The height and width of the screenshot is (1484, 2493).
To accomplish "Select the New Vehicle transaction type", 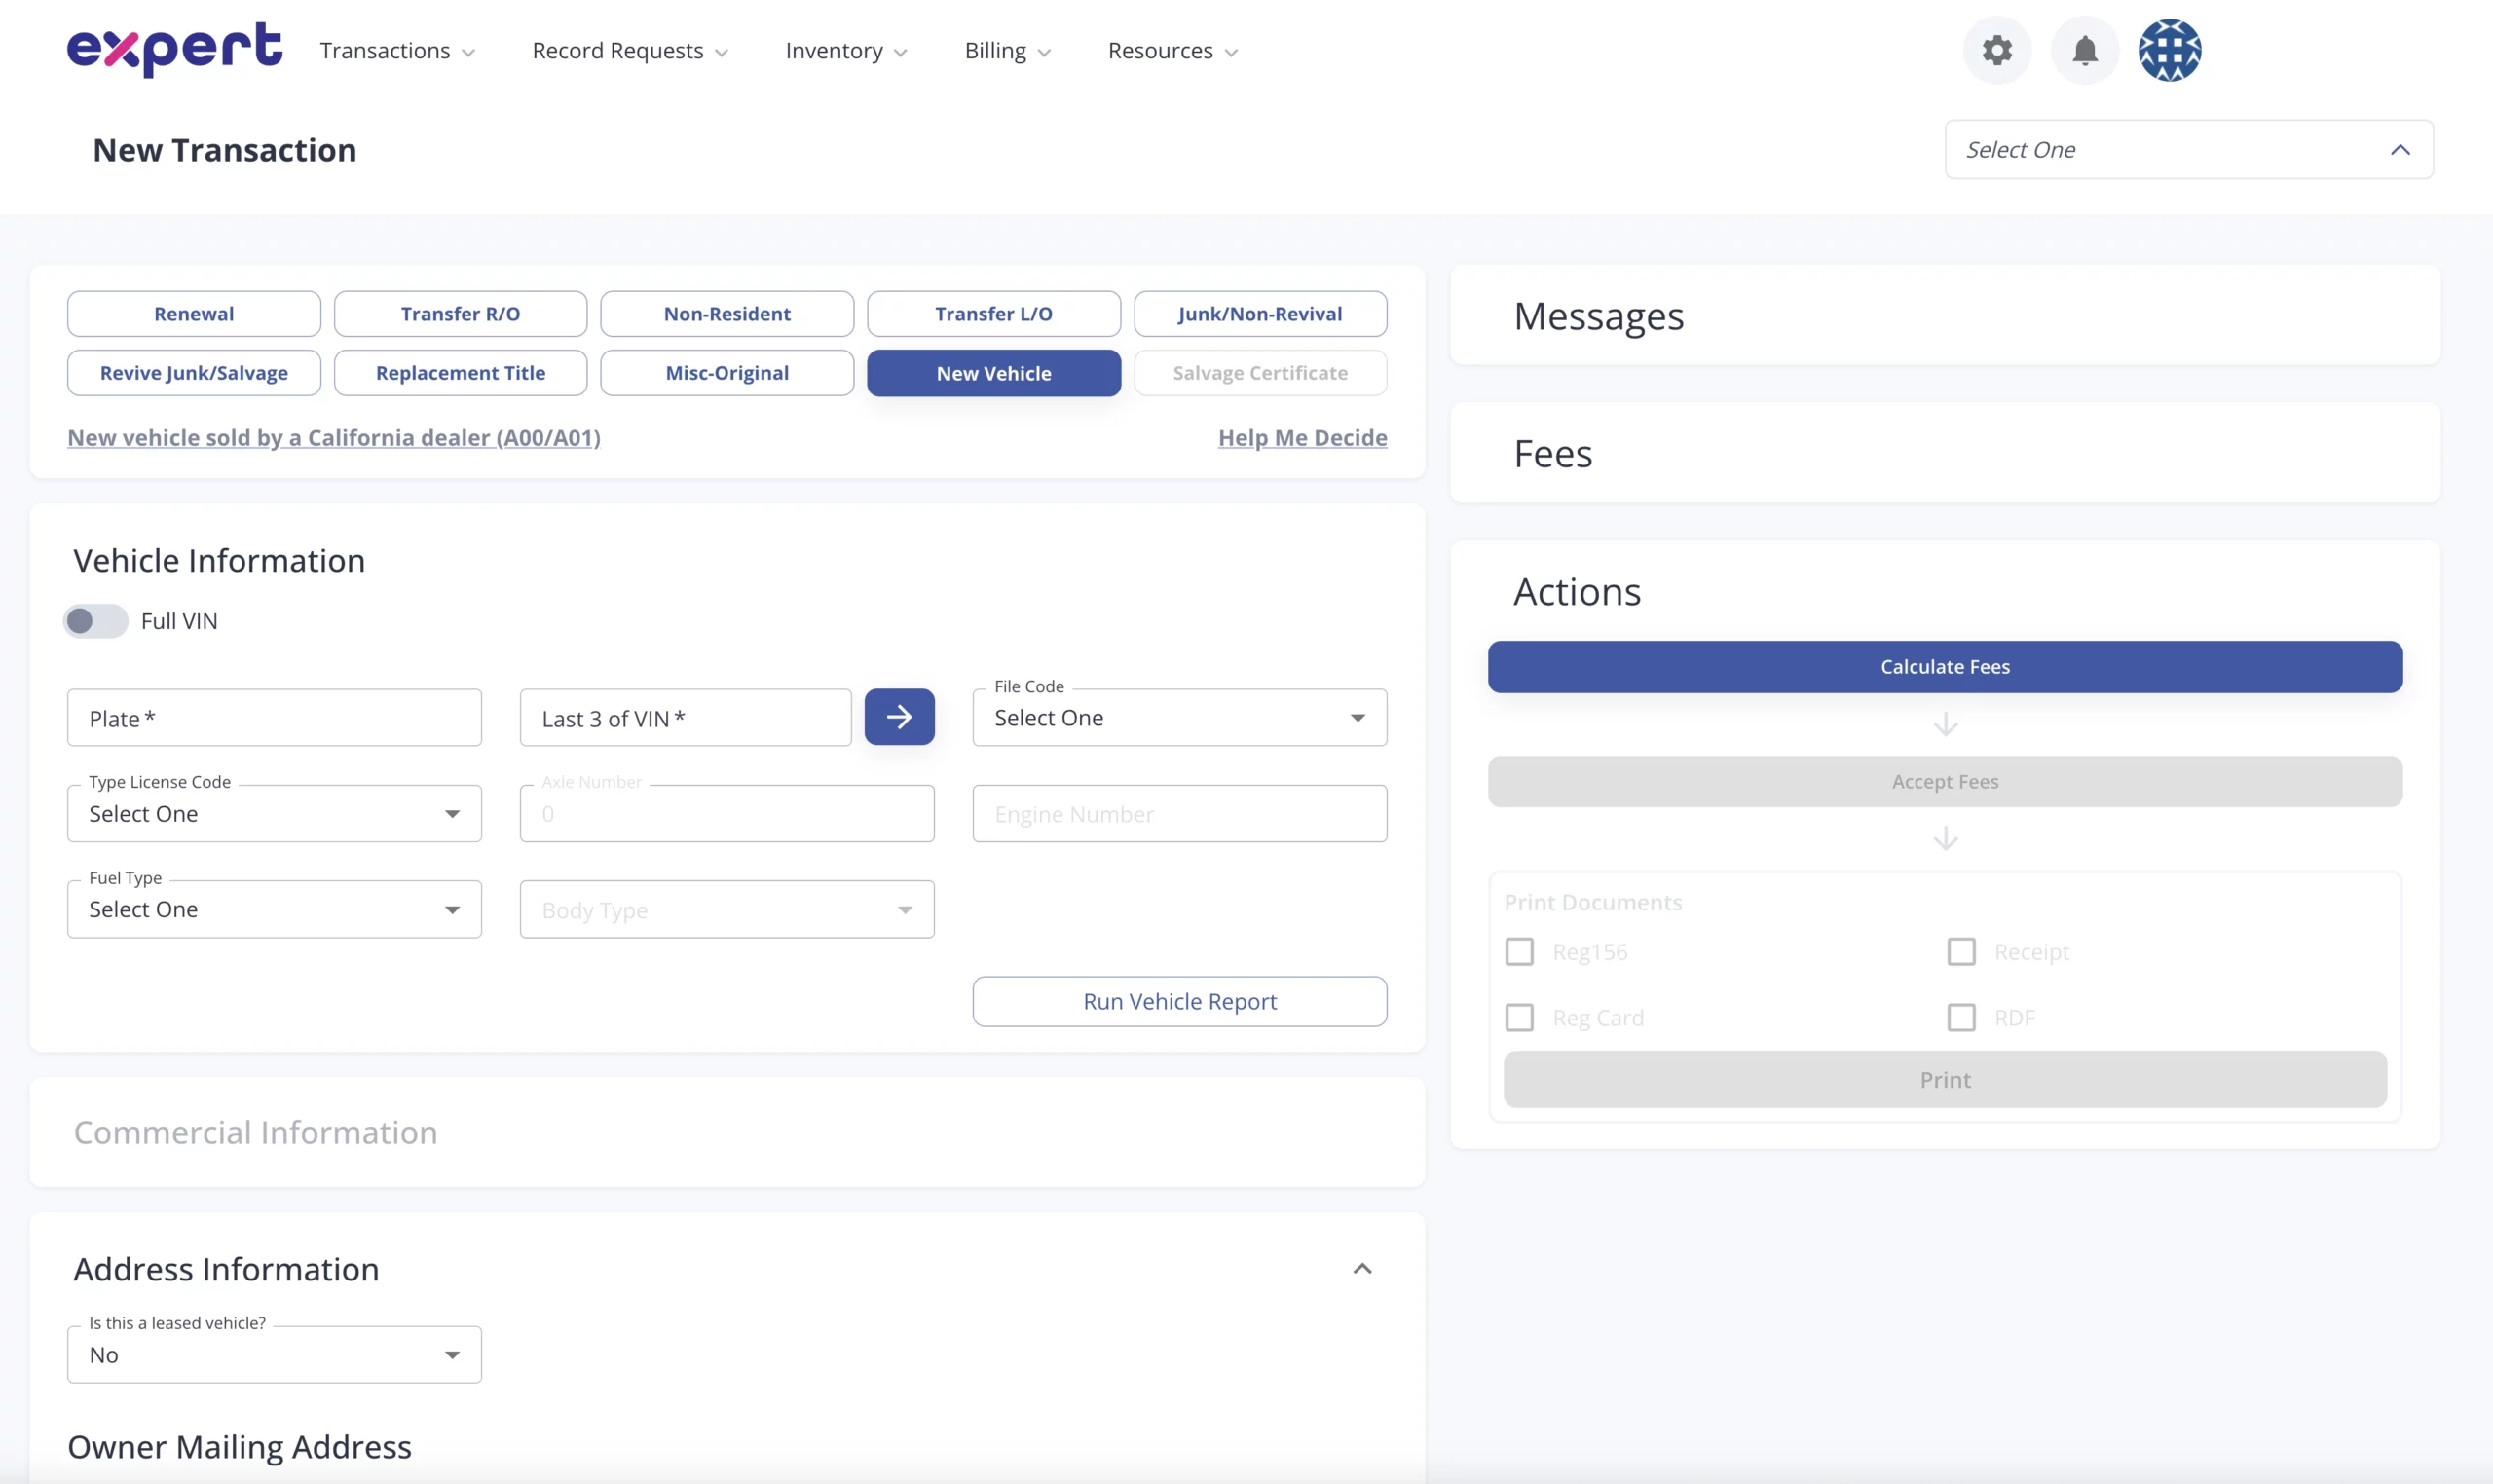I will pos(993,373).
